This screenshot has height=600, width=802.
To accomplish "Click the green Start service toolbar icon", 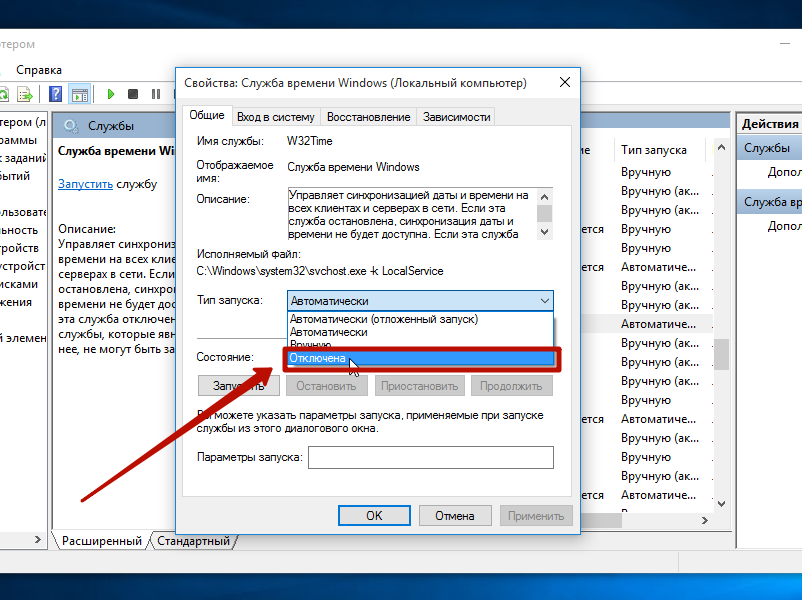I will pyautogui.click(x=110, y=94).
